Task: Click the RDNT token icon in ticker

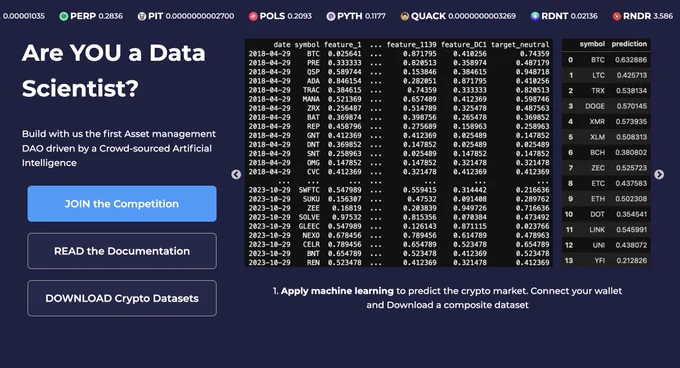Action: (x=535, y=16)
